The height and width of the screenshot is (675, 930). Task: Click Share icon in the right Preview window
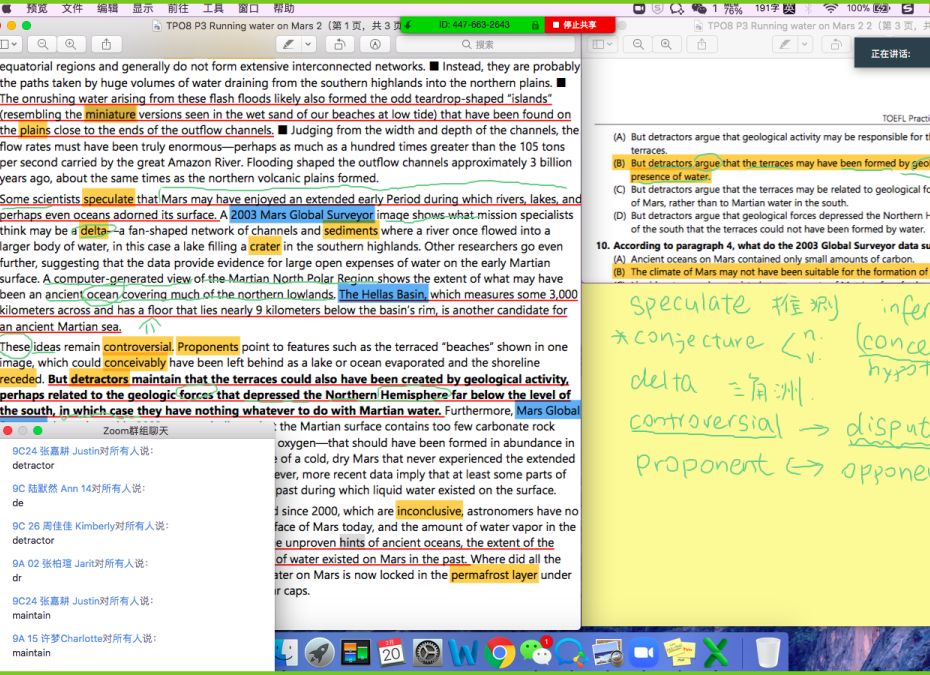tap(702, 44)
